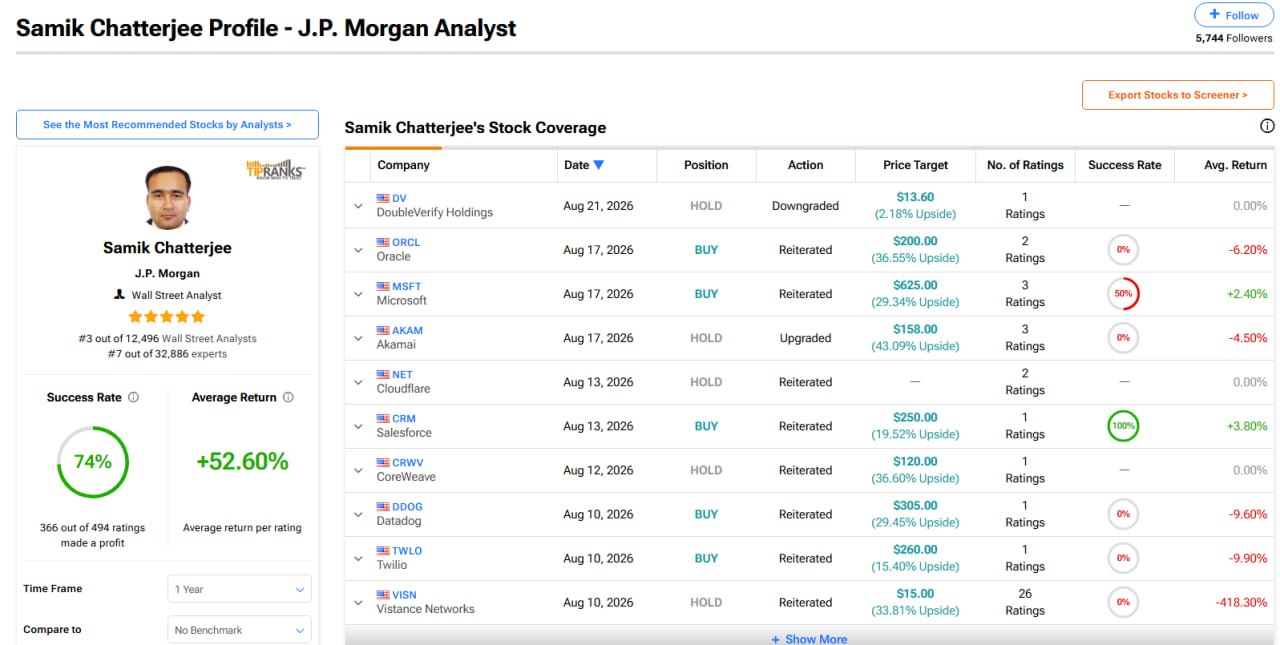This screenshot has height=645, width=1280.
Task: Expand the CoreWeave row chevron
Action: (x=358, y=470)
